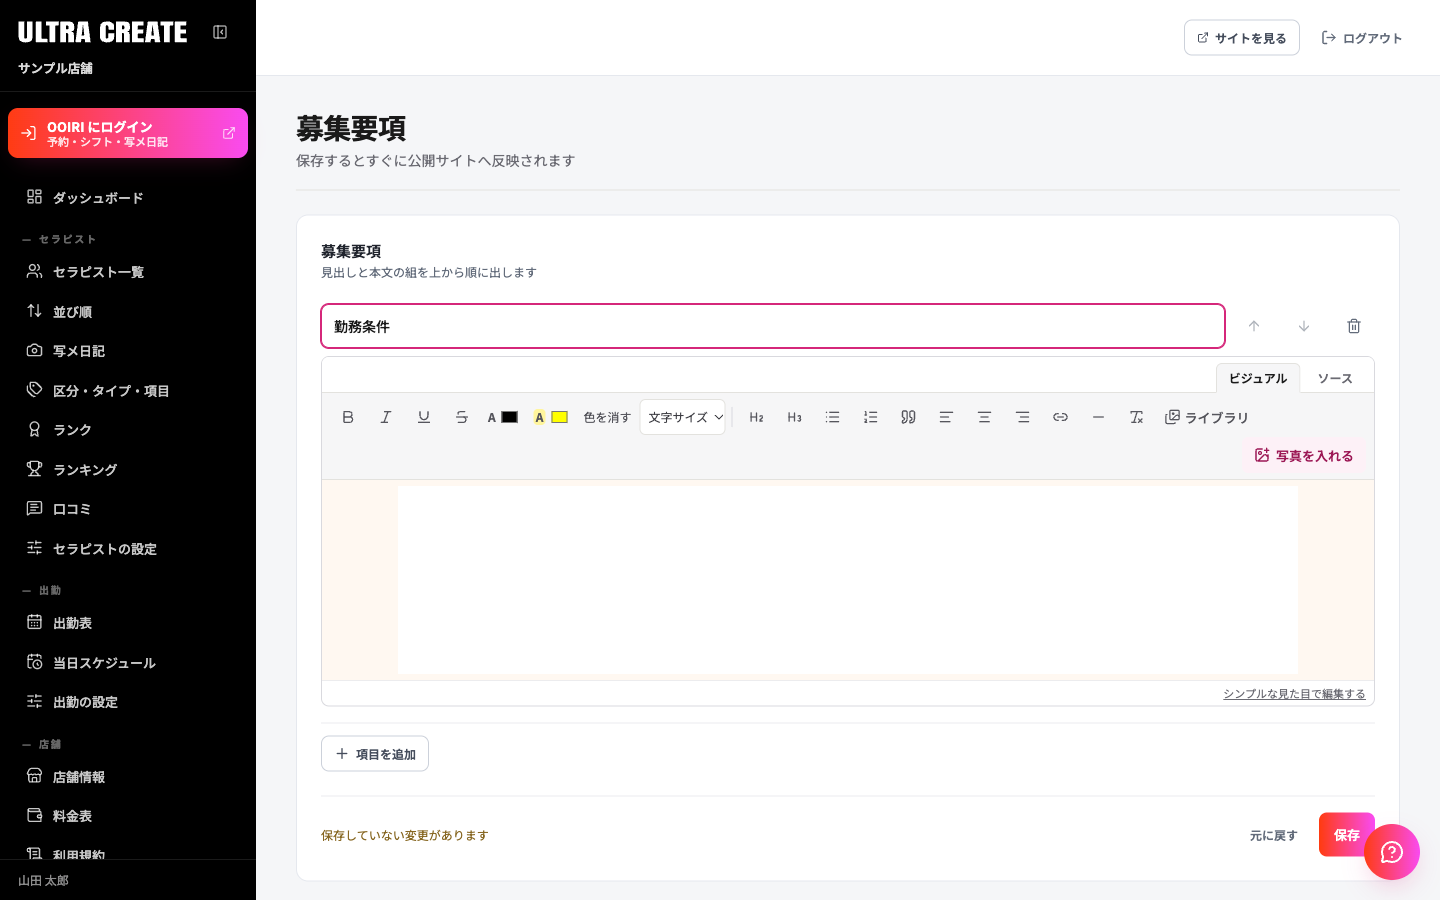Click 元に戻す to revert changes
The image size is (1440, 900).
(x=1274, y=835)
